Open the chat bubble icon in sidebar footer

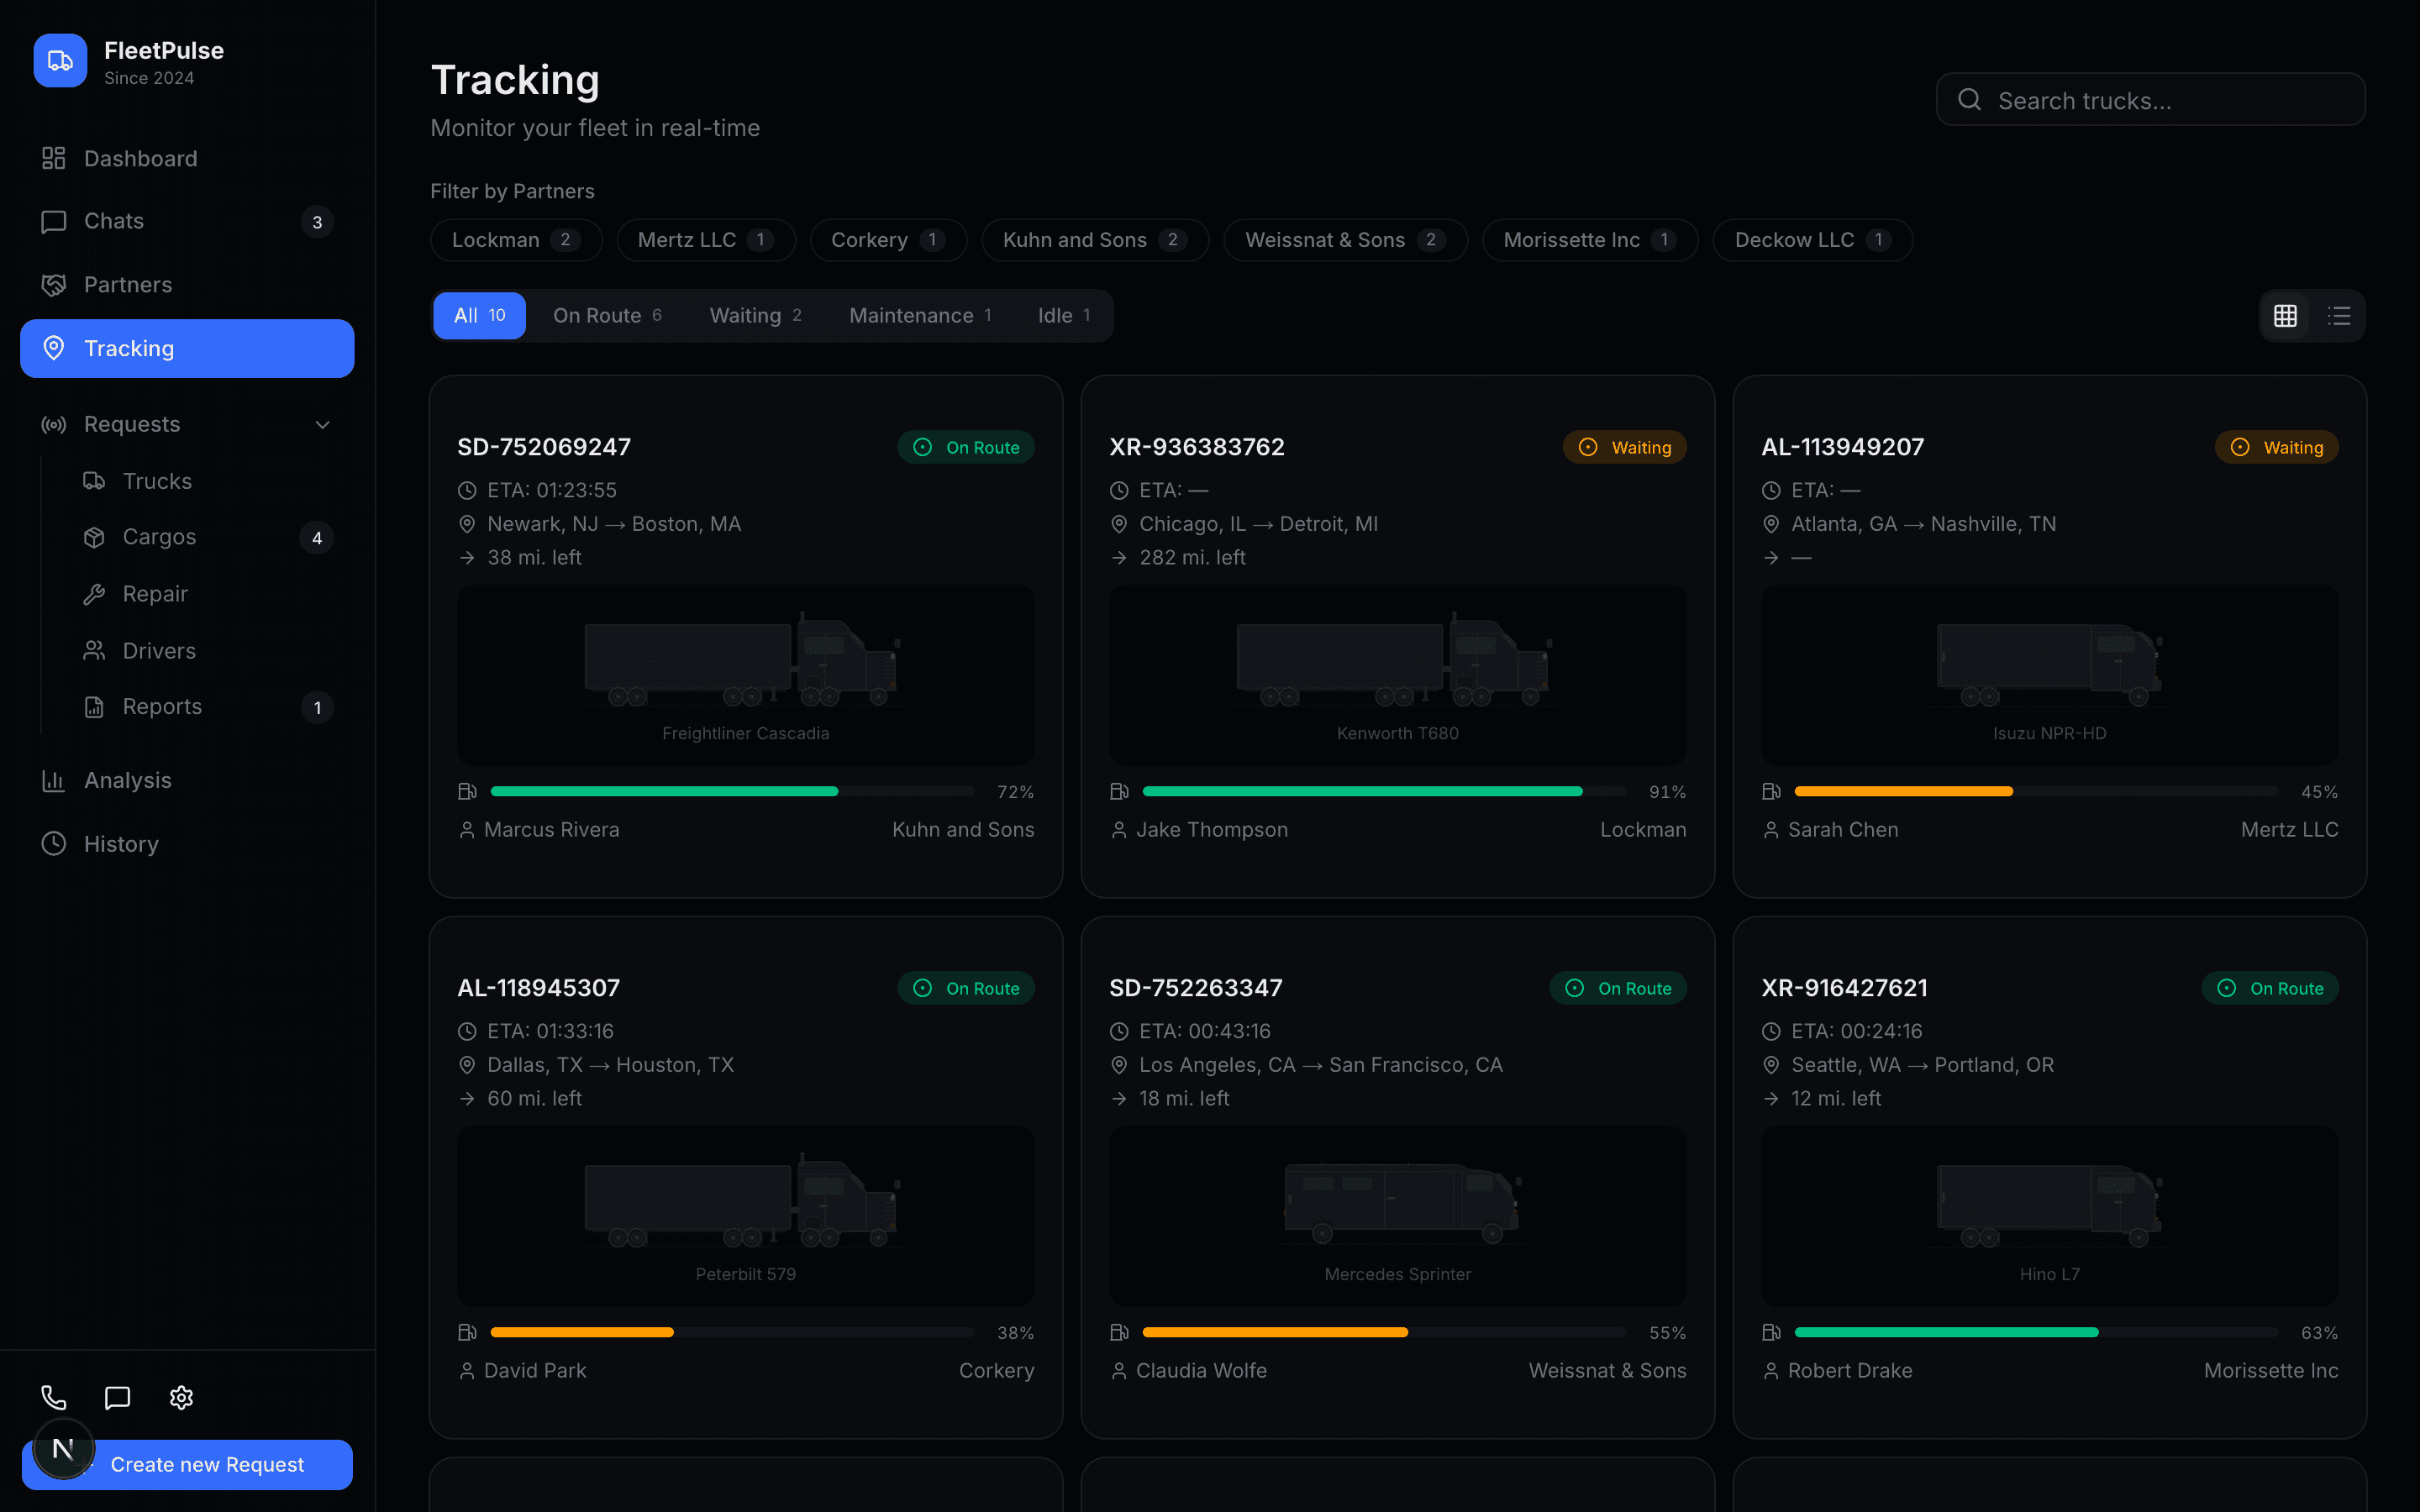[118, 1397]
